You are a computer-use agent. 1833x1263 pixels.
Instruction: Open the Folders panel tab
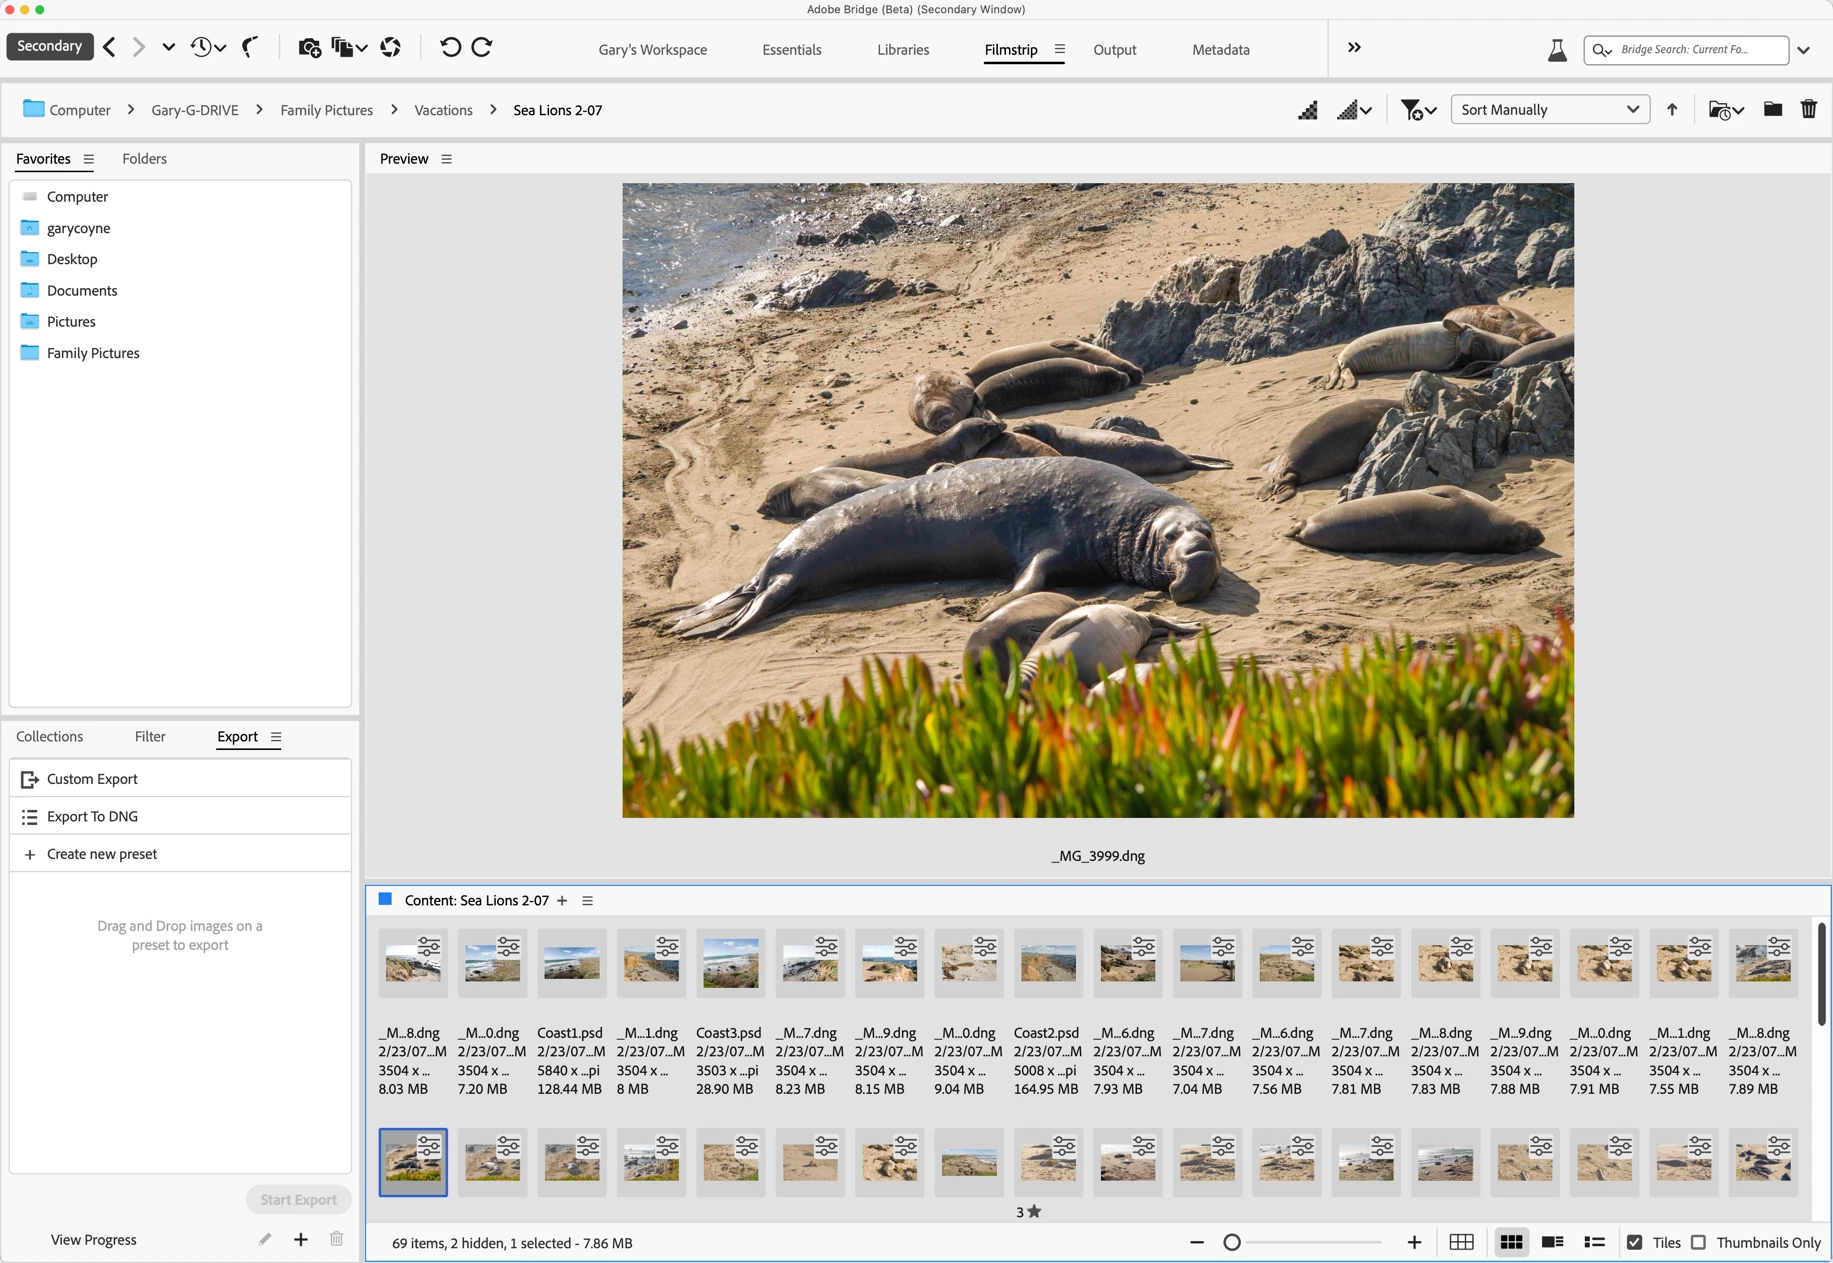coord(144,159)
